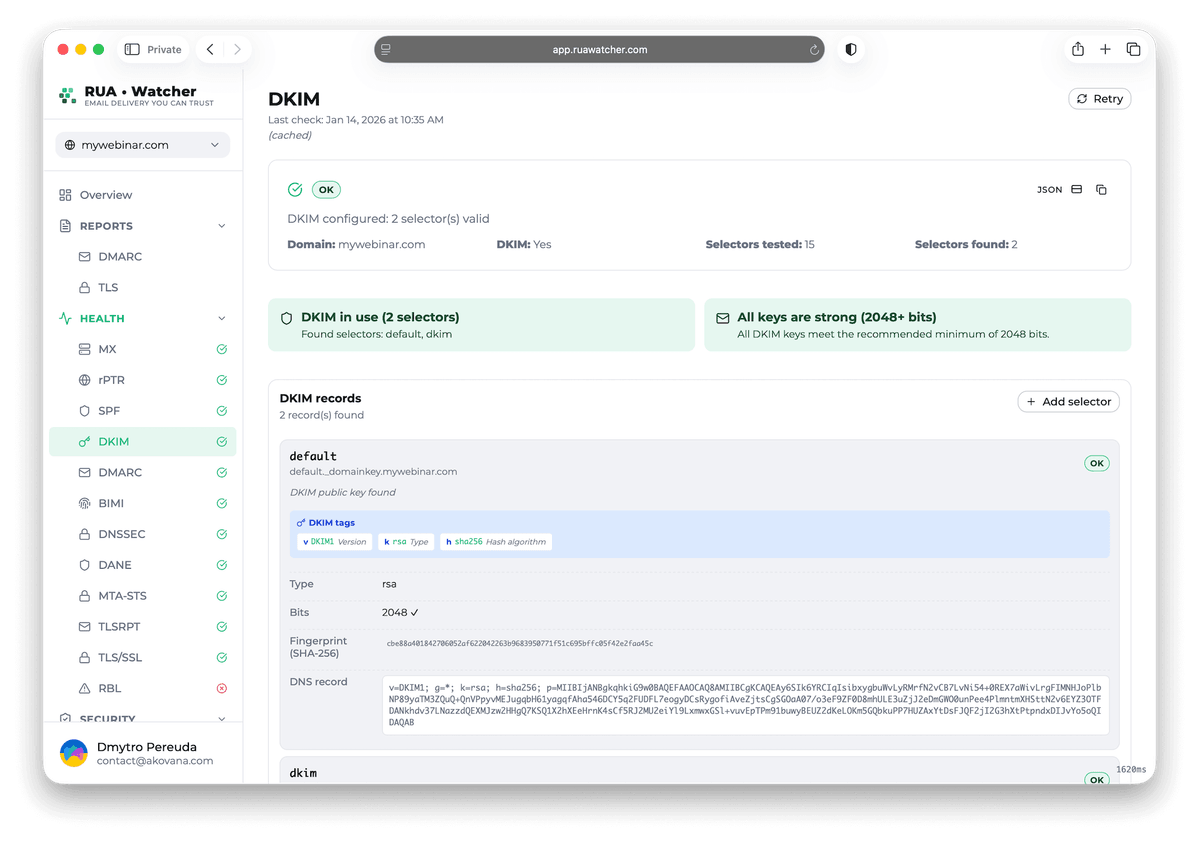Copy the DKIM result using the copy icon

tap(1101, 189)
